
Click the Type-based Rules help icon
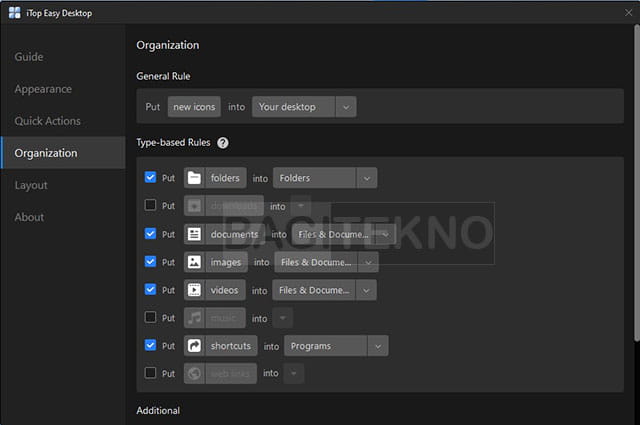223,142
